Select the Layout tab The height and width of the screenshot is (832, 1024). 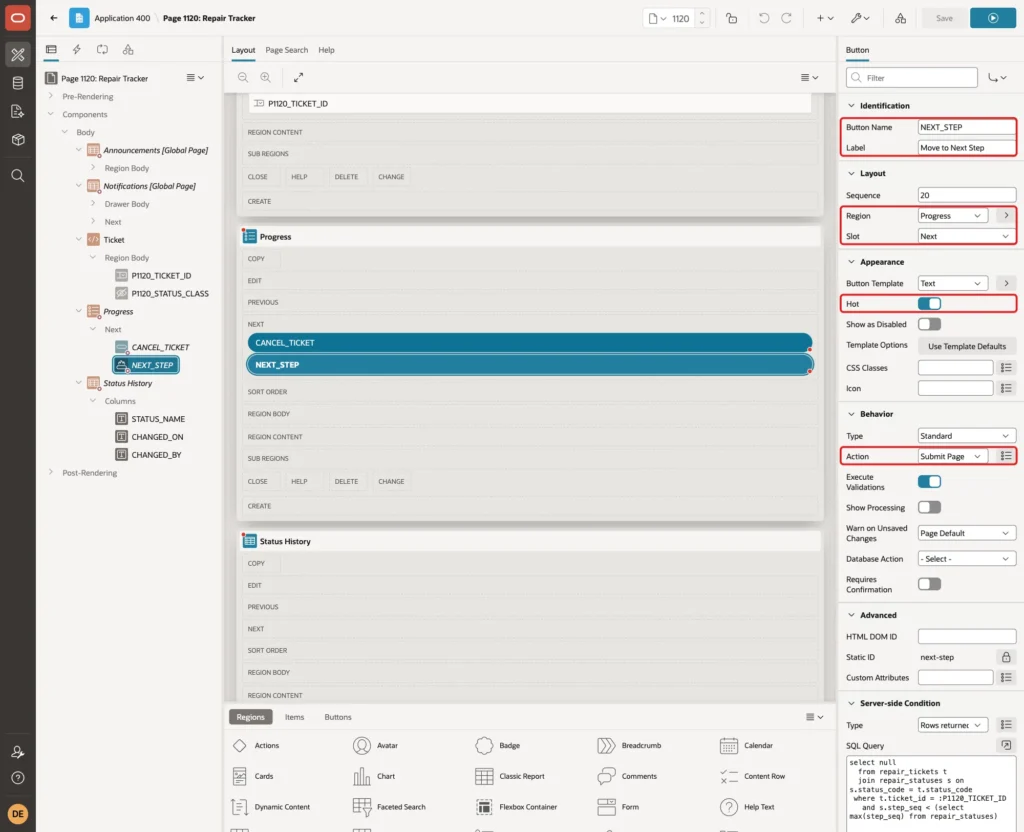tap(243, 50)
